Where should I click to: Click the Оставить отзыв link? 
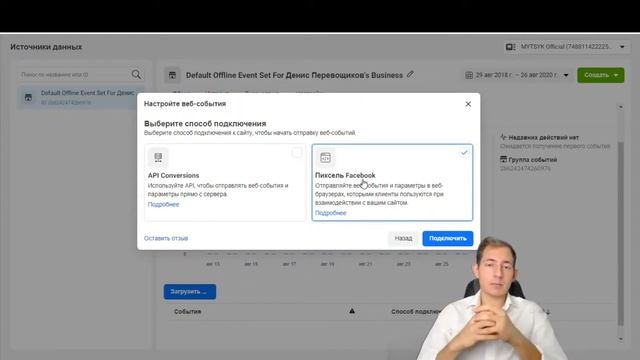166,238
